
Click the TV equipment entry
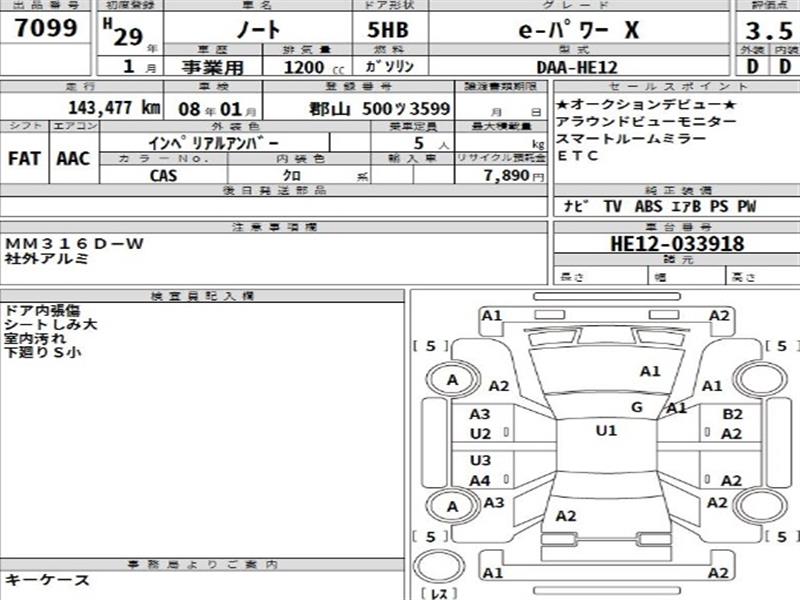coord(613,206)
